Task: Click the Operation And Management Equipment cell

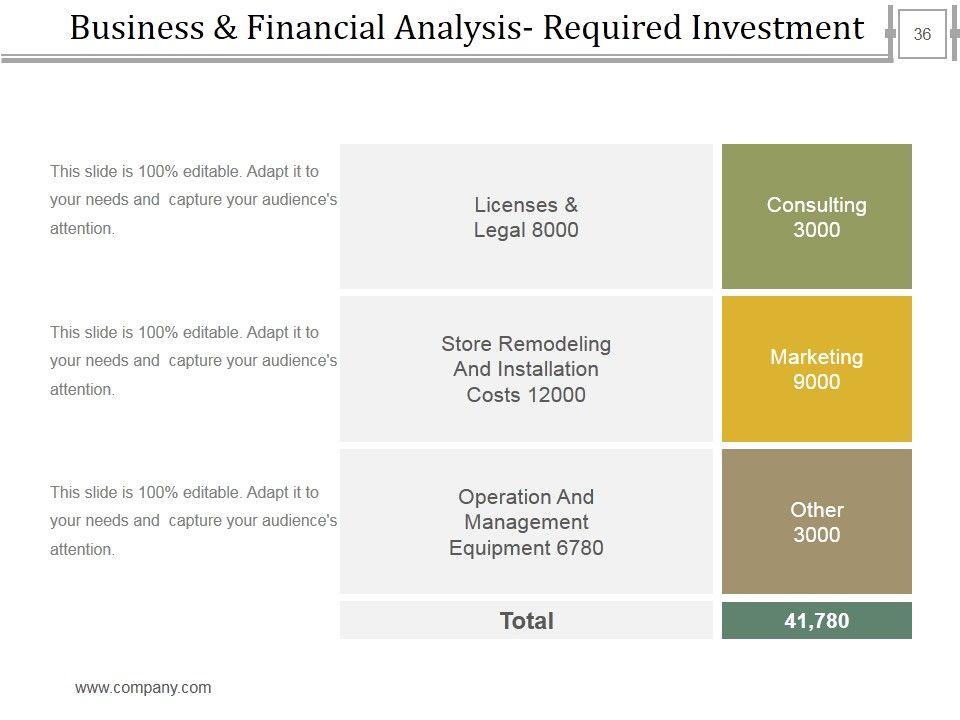Action: click(x=526, y=522)
